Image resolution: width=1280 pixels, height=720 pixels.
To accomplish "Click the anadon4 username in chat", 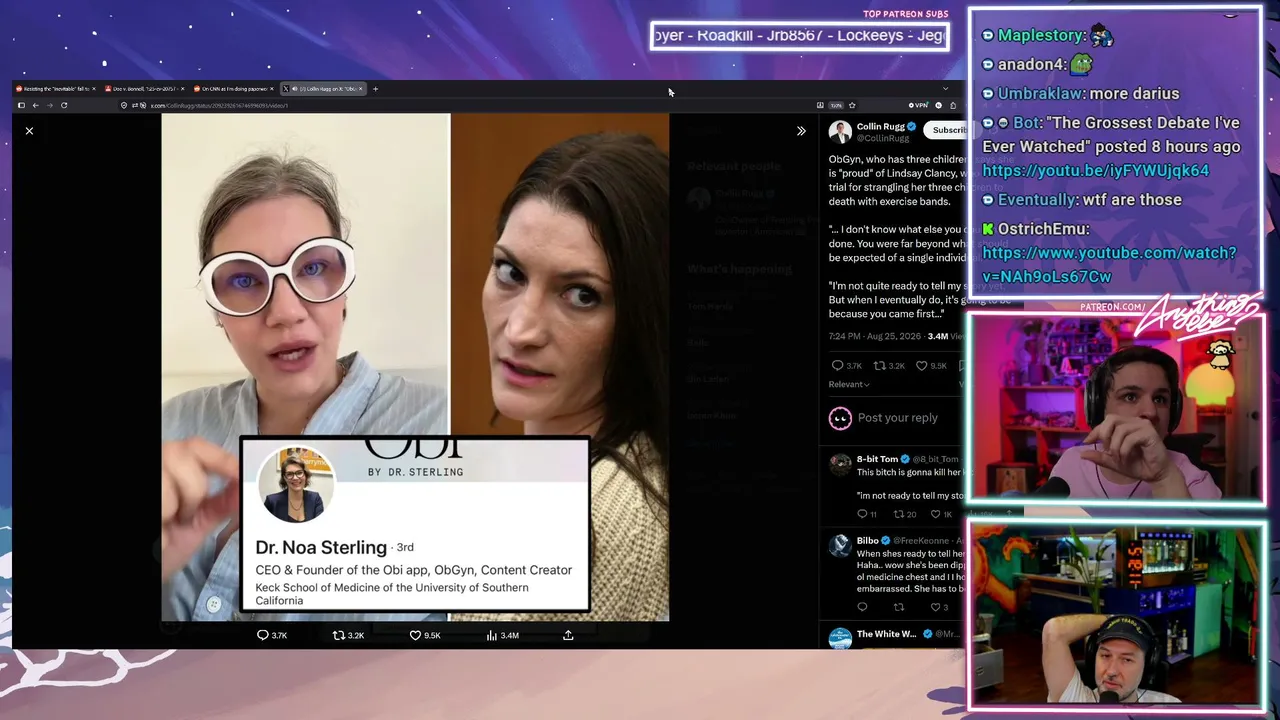I will [1032, 65].
